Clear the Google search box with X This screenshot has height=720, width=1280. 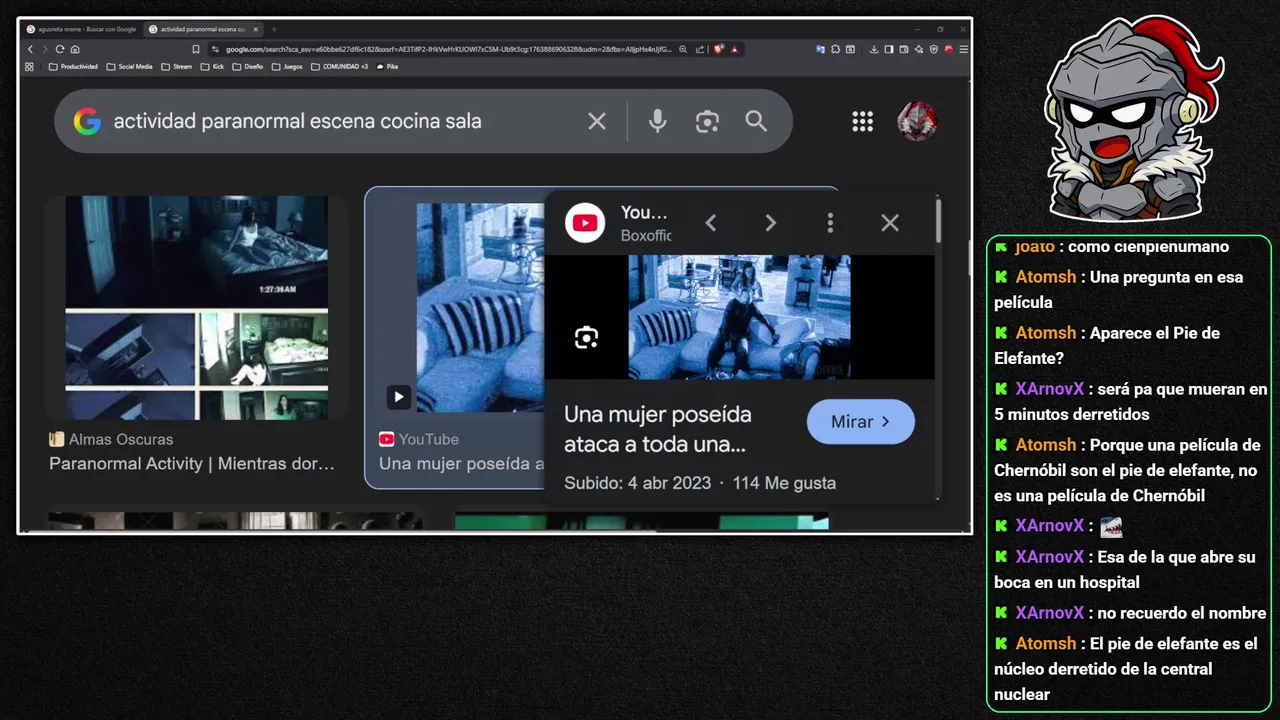point(597,121)
